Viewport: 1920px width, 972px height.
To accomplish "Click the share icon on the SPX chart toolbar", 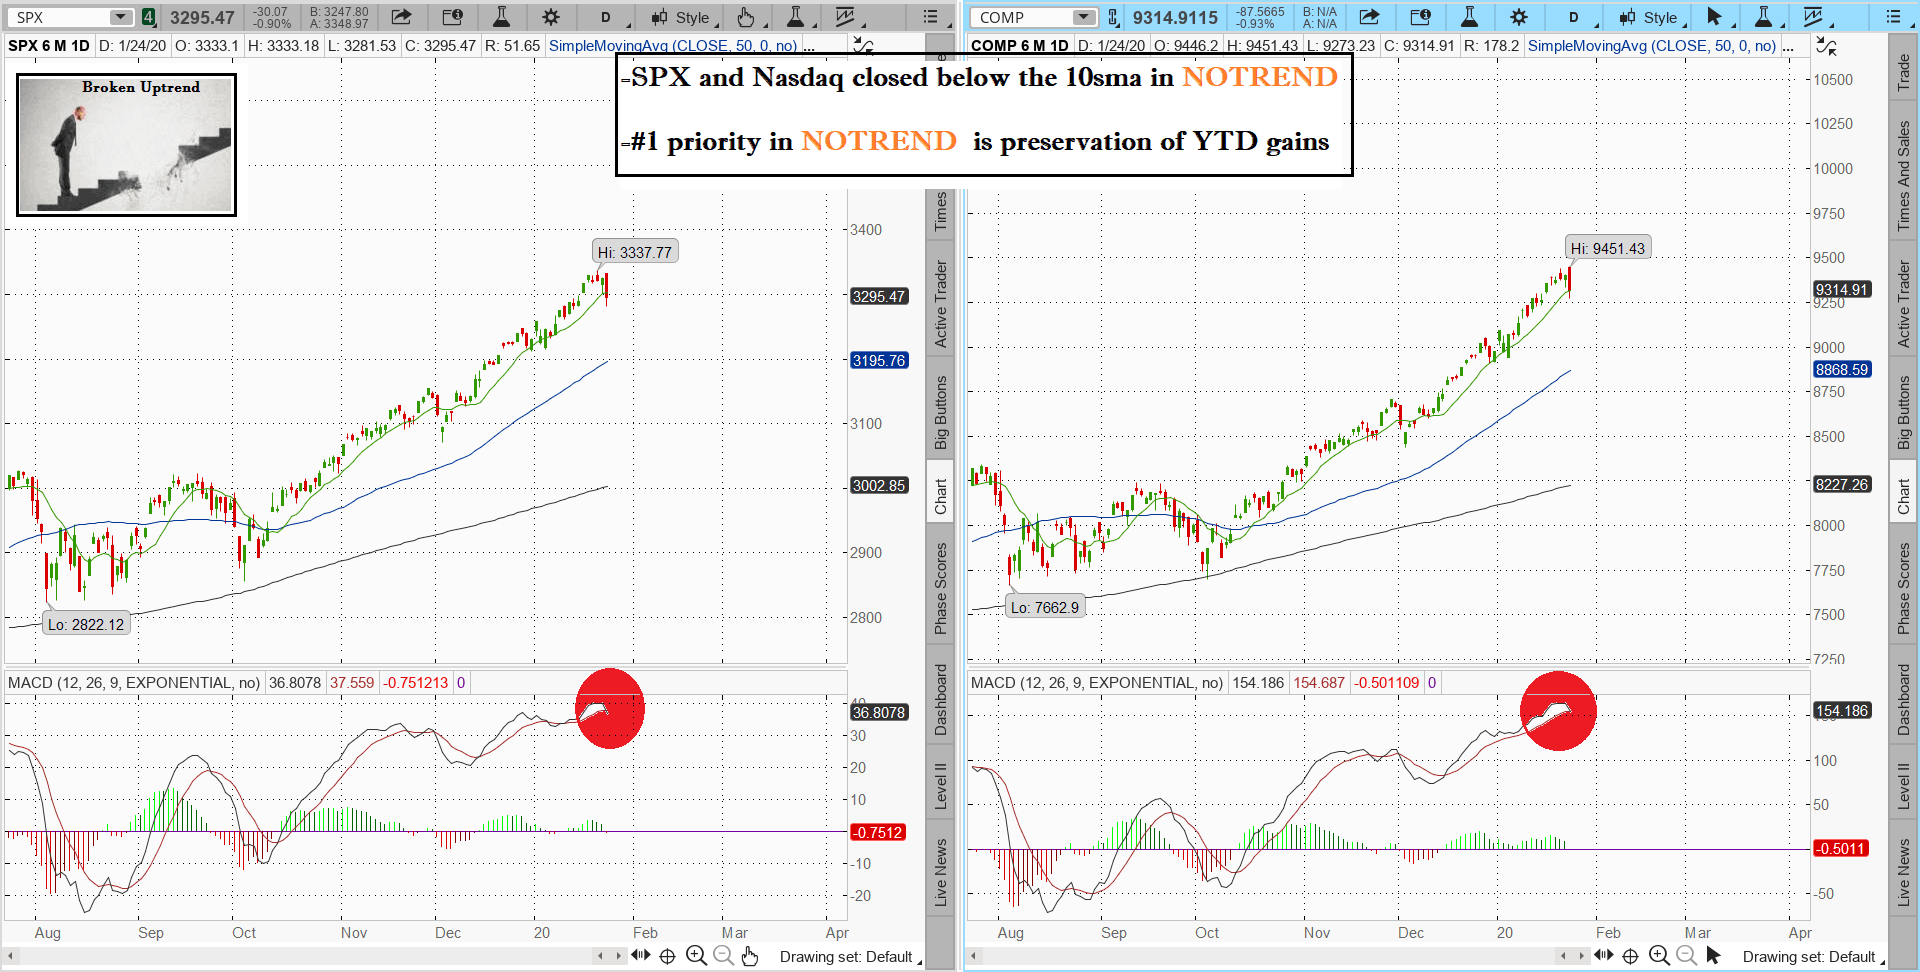I will click(x=401, y=17).
